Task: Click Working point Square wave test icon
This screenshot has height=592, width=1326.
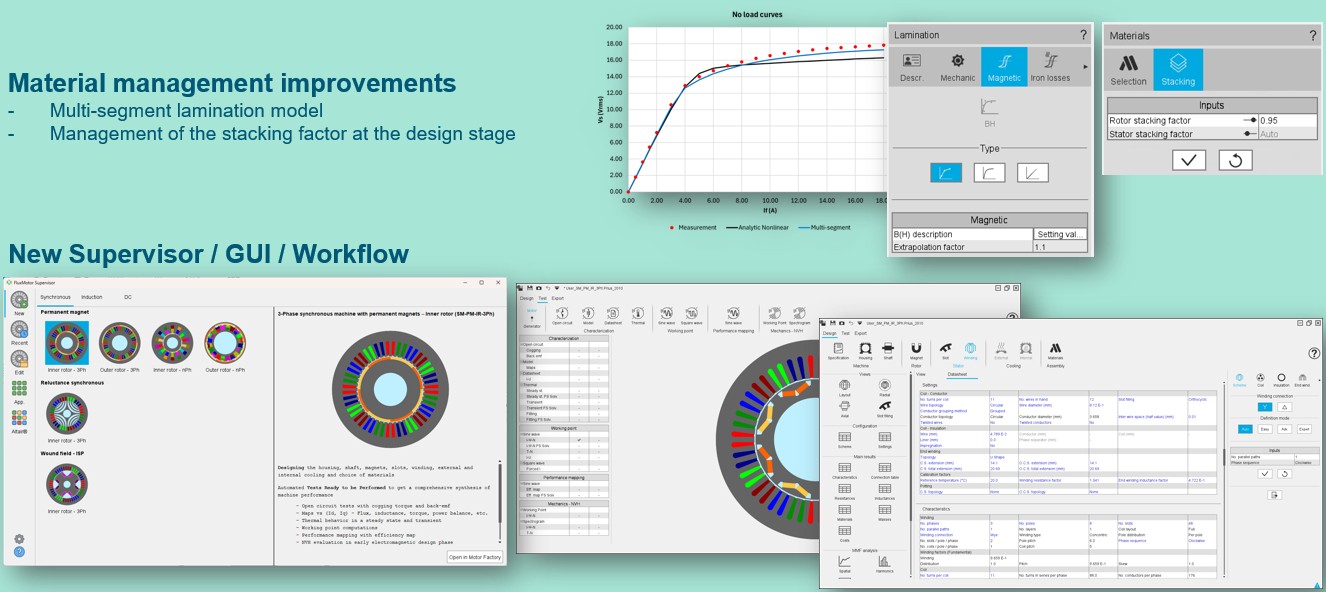Action: coord(692,316)
